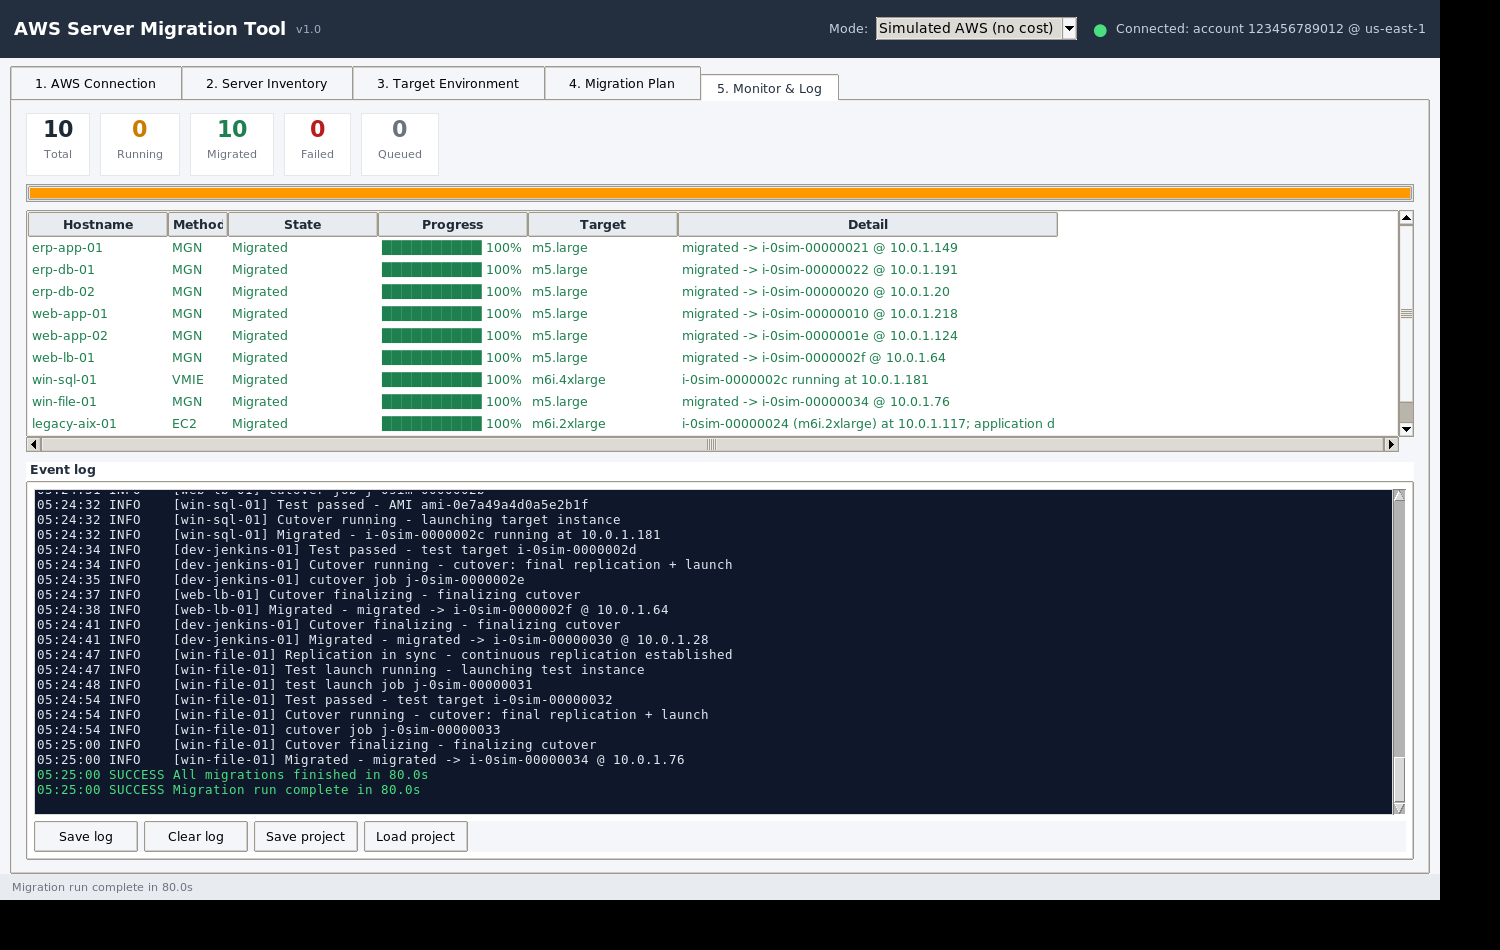
Task: Click the server table's scroll down arrow
Action: [x=1406, y=429]
